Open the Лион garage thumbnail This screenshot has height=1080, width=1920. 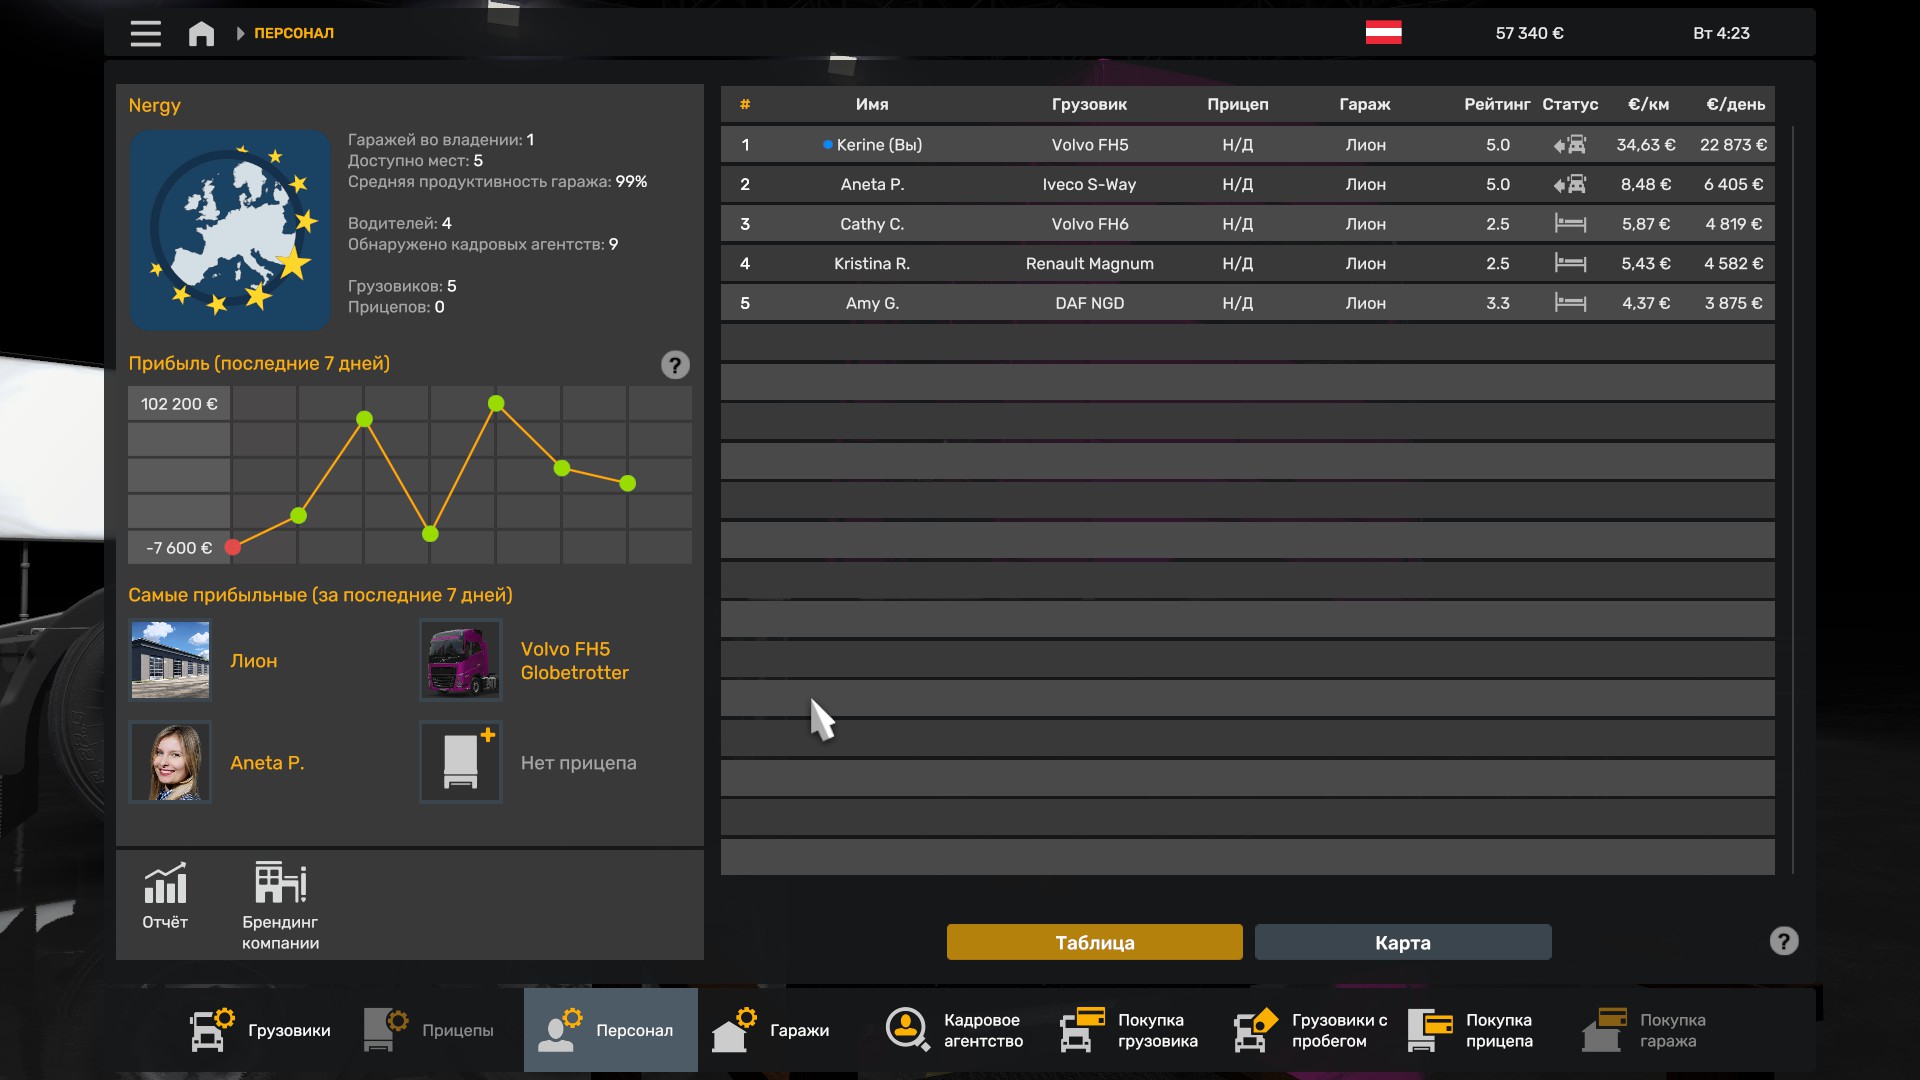[170, 660]
